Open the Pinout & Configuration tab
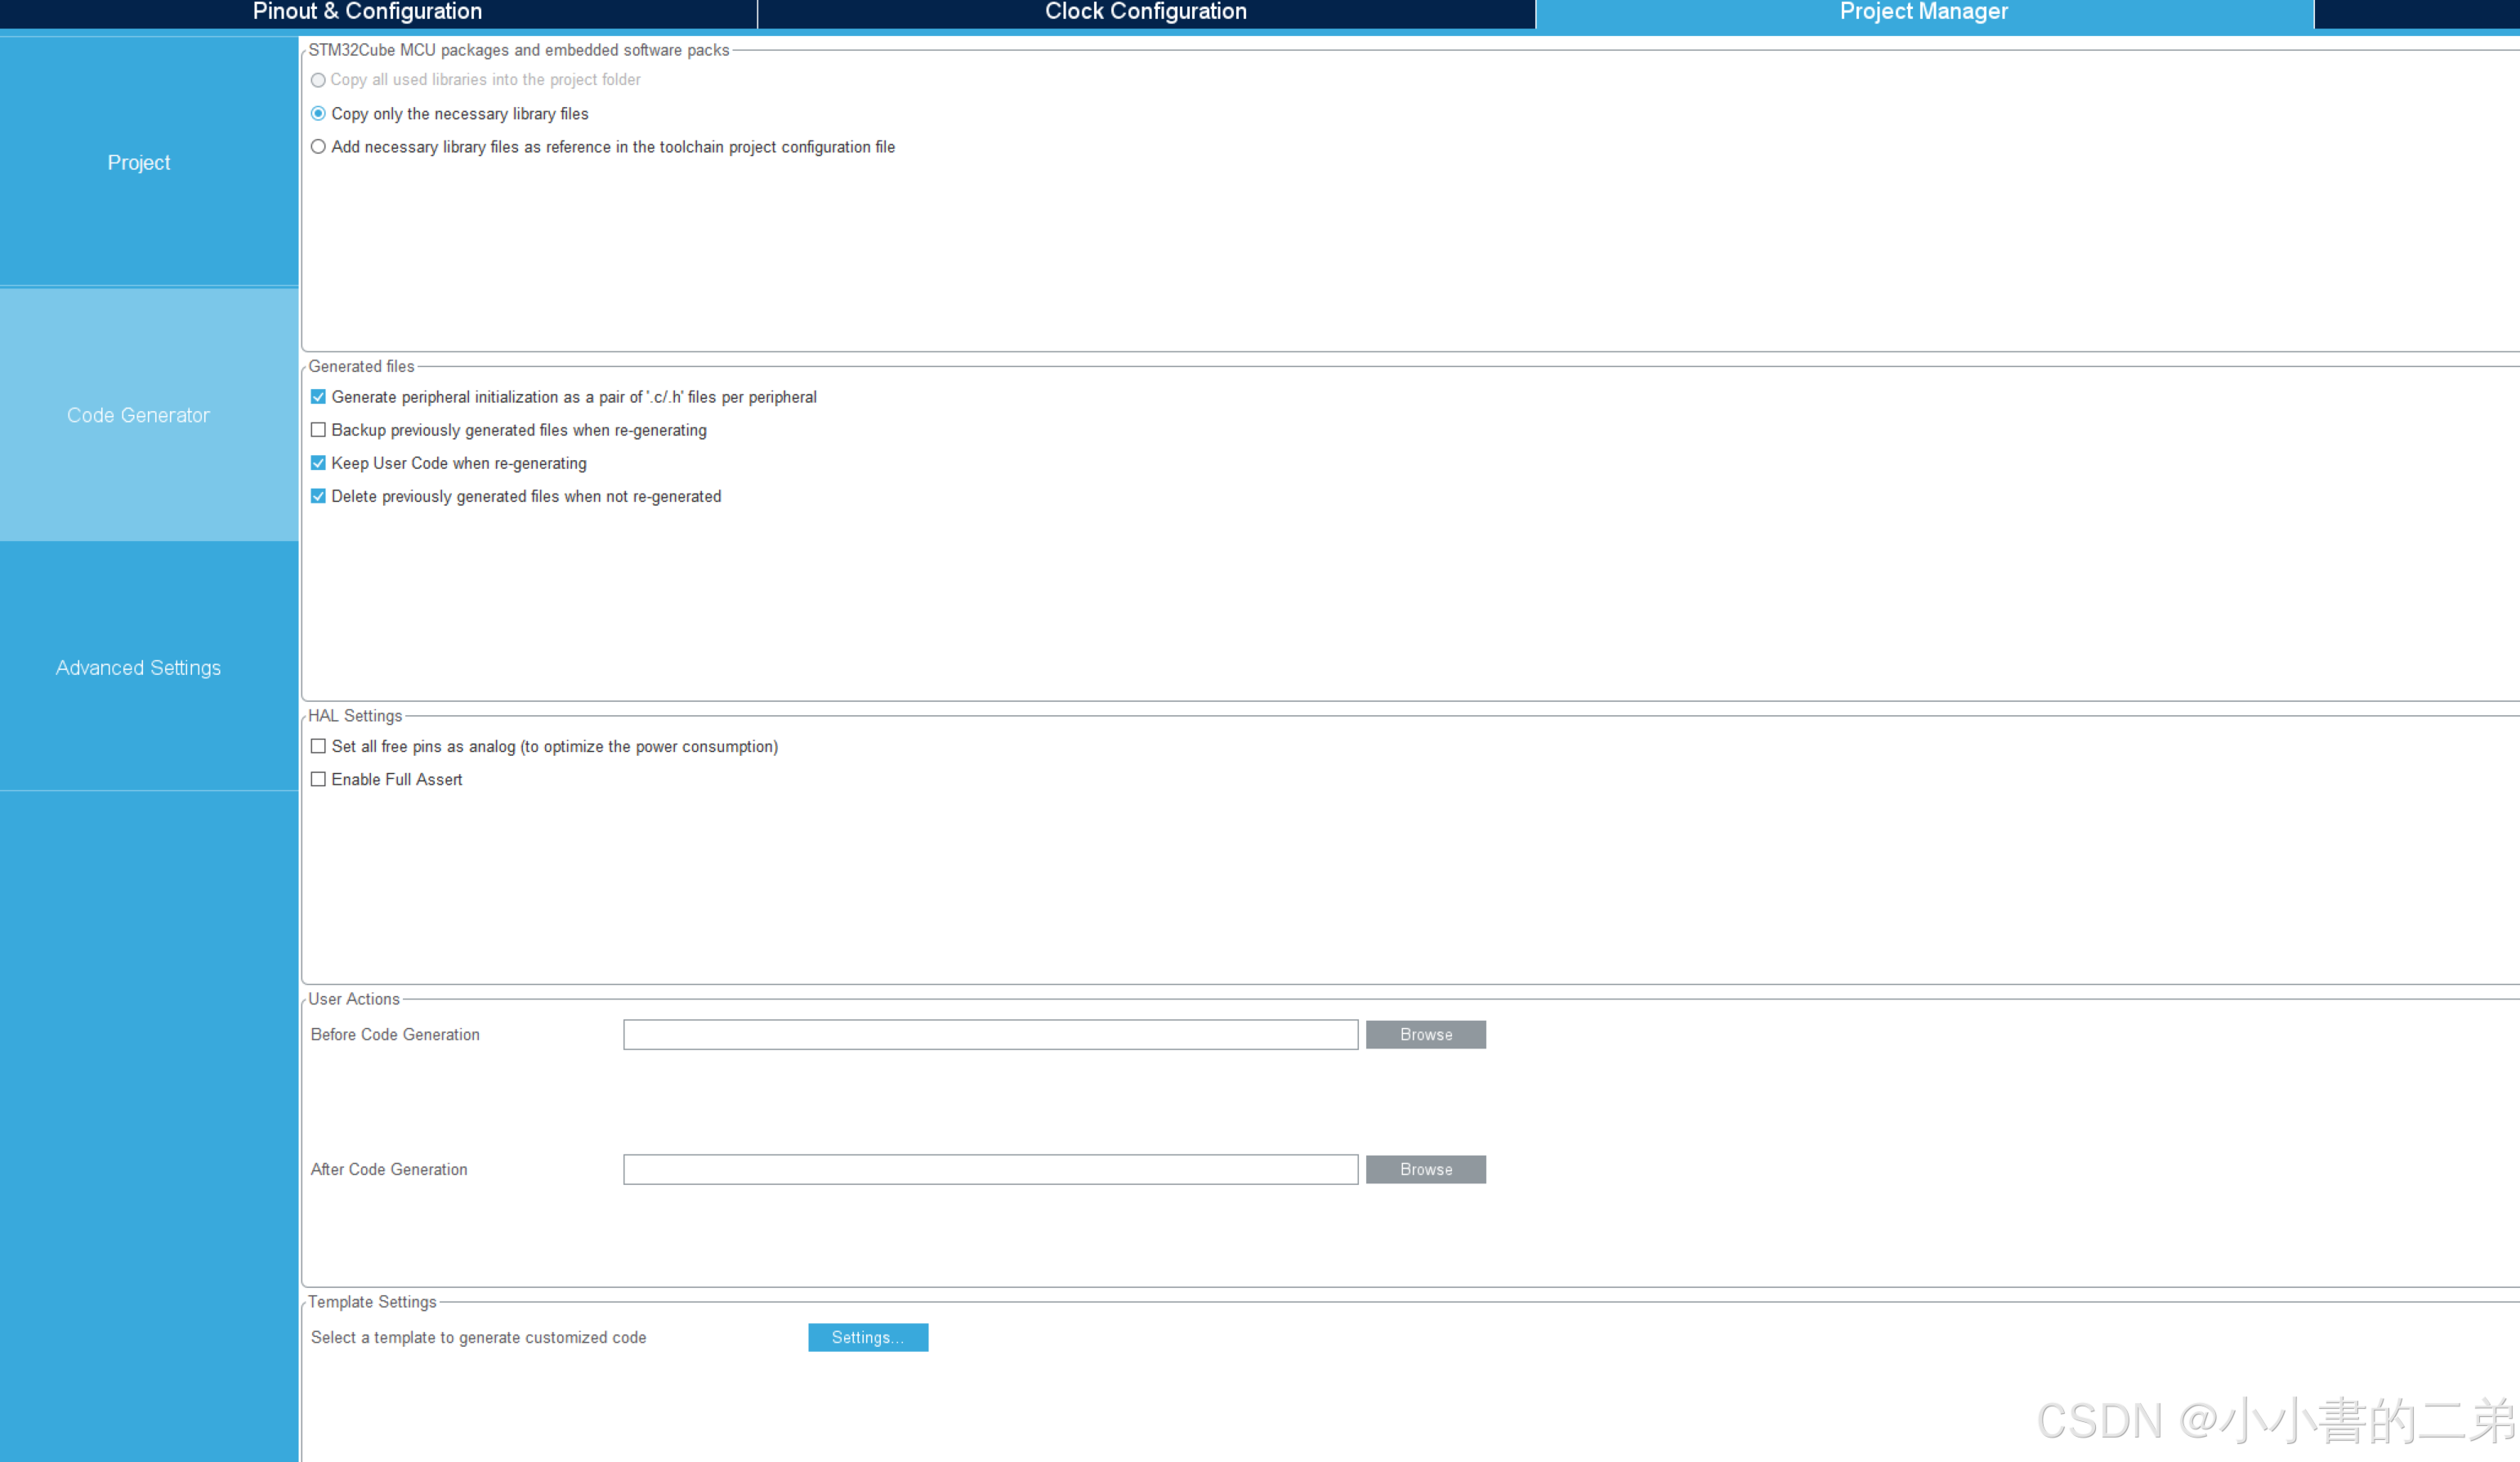This screenshot has width=2520, height=1462. click(367, 12)
